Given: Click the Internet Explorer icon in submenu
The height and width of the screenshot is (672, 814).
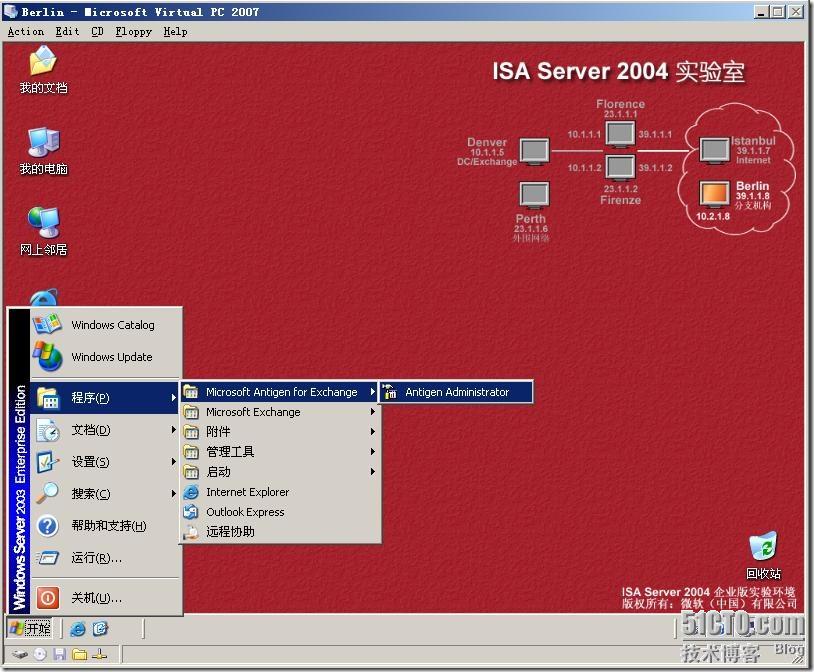Looking at the screenshot, I should pyautogui.click(x=192, y=492).
